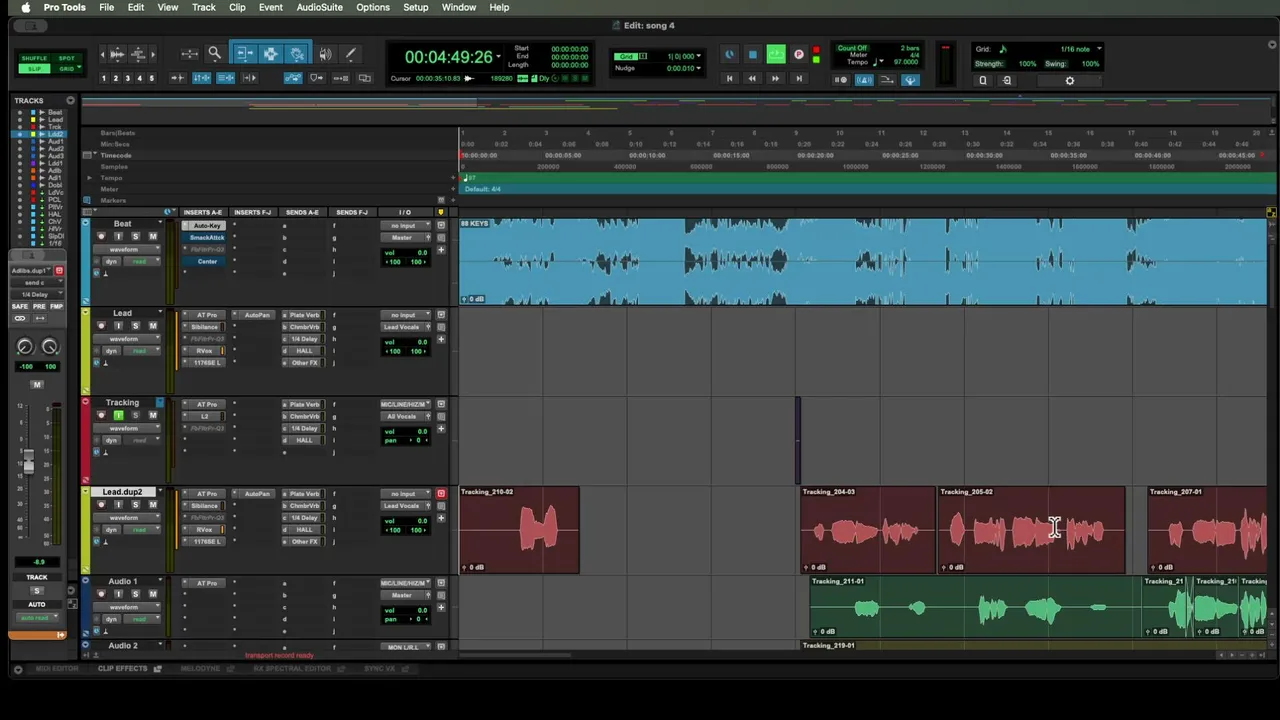Open quantize settings gear icon
The width and height of the screenshot is (1280, 720).
pos(1069,81)
